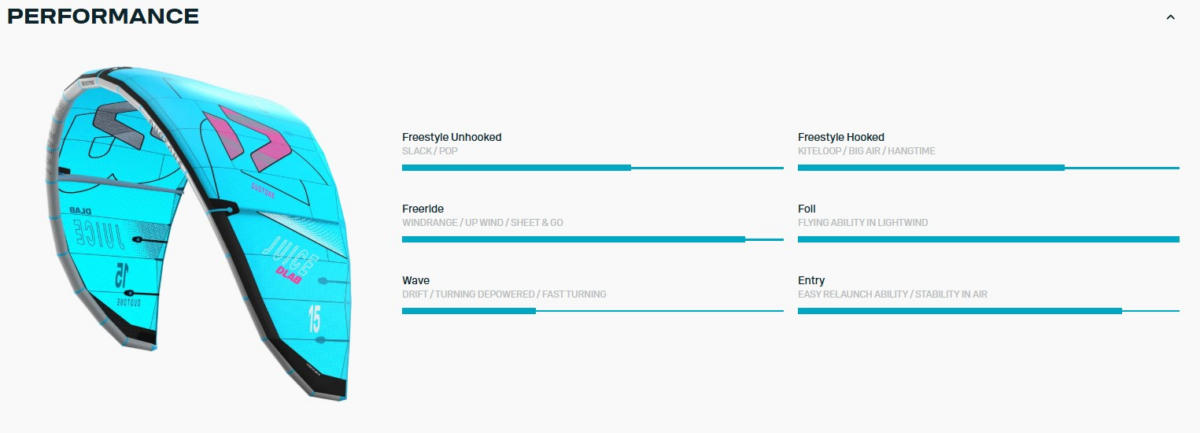Select the Foil label
This screenshot has width=1200, height=433.
tap(807, 208)
